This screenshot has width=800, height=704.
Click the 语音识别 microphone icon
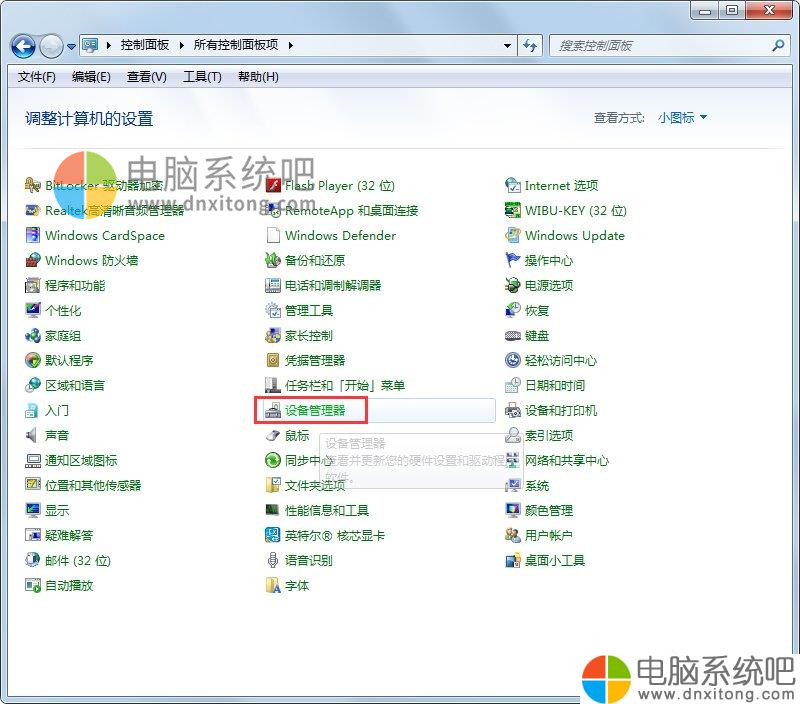click(x=273, y=560)
